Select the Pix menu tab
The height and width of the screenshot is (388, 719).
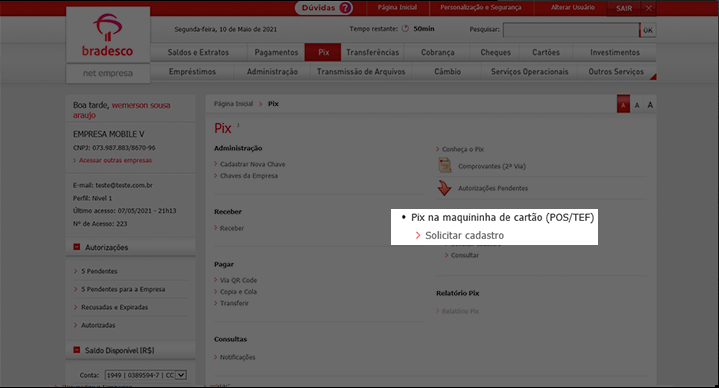coord(323,52)
